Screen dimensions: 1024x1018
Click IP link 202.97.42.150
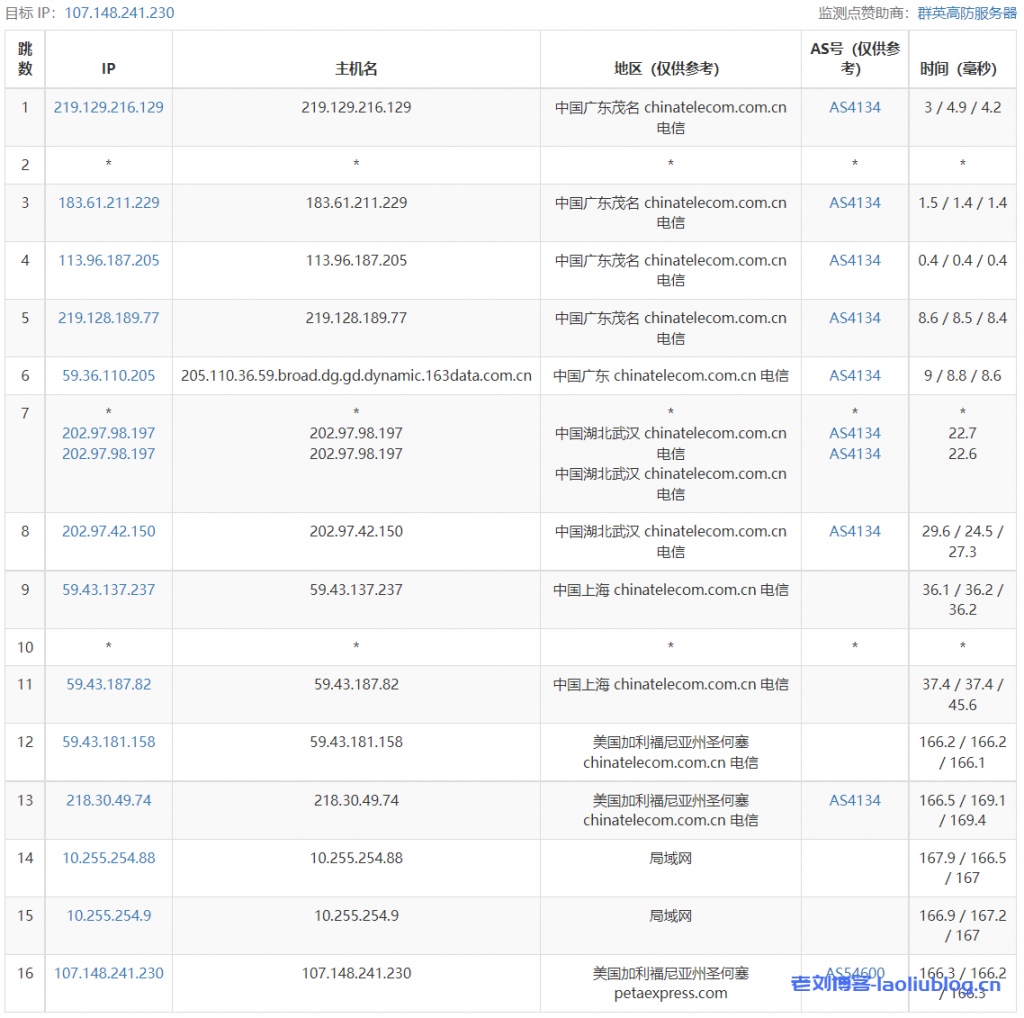click(x=109, y=532)
